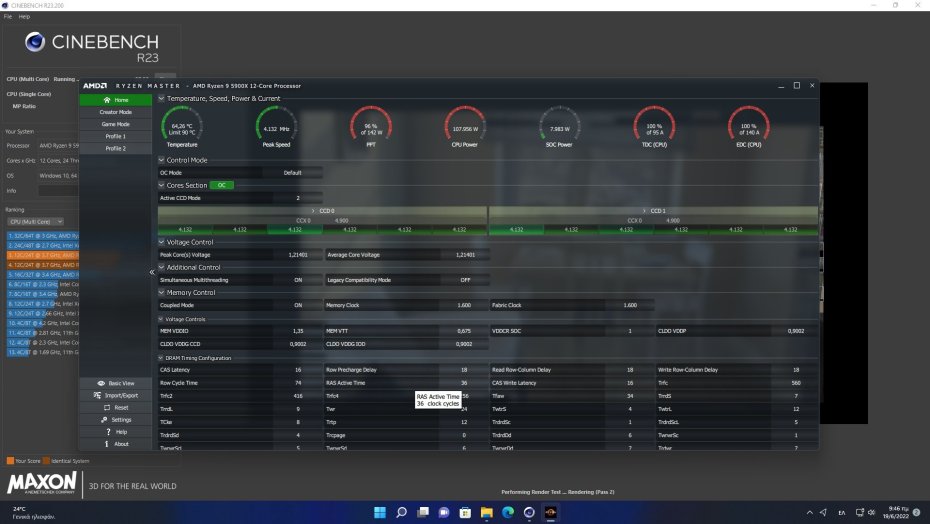The width and height of the screenshot is (930, 524).
Task: Switch to Ryzen Master on taskbar
Action: [550, 512]
